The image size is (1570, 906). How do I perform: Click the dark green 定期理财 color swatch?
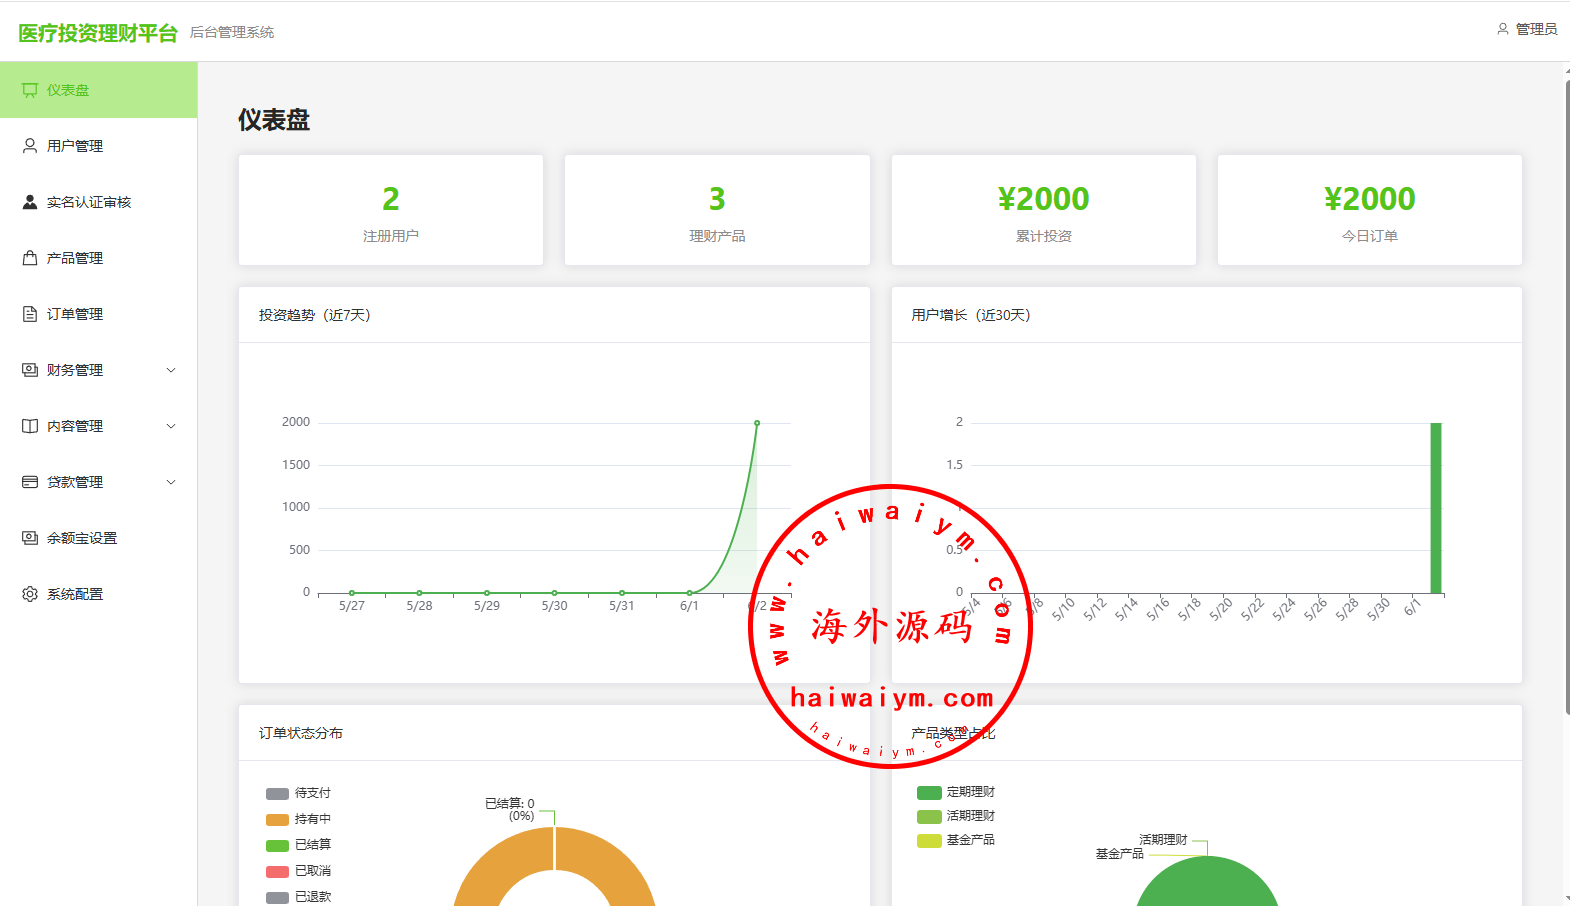[x=929, y=793]
